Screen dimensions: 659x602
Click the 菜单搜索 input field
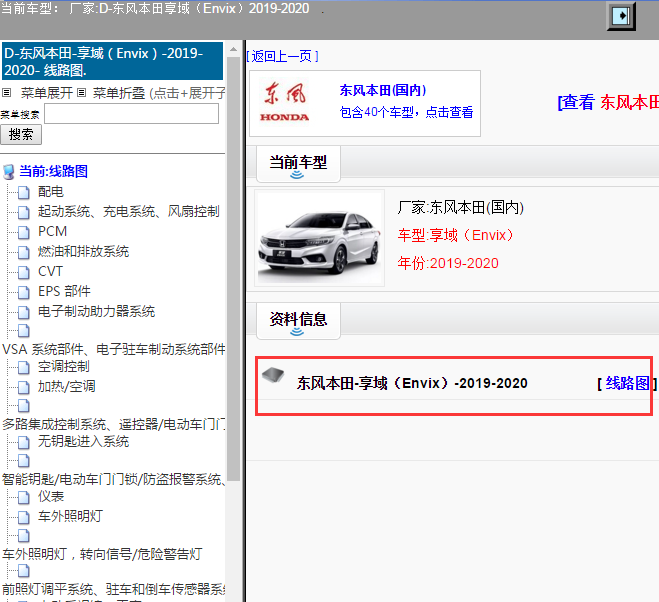(x=132, y=114)
